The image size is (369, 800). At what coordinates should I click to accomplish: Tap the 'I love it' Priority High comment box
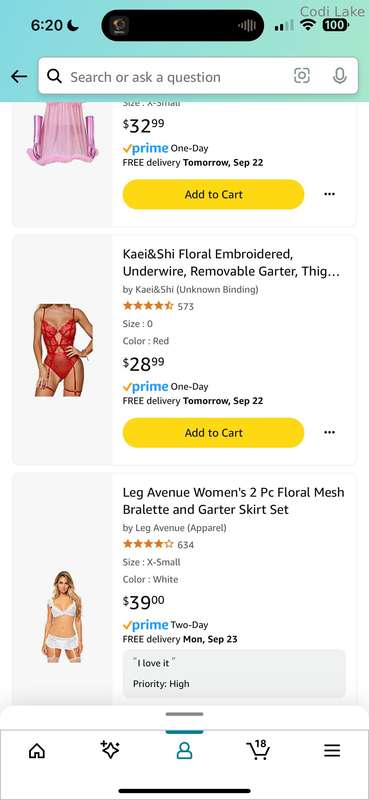pyautogui.click(x=234, y=673)
